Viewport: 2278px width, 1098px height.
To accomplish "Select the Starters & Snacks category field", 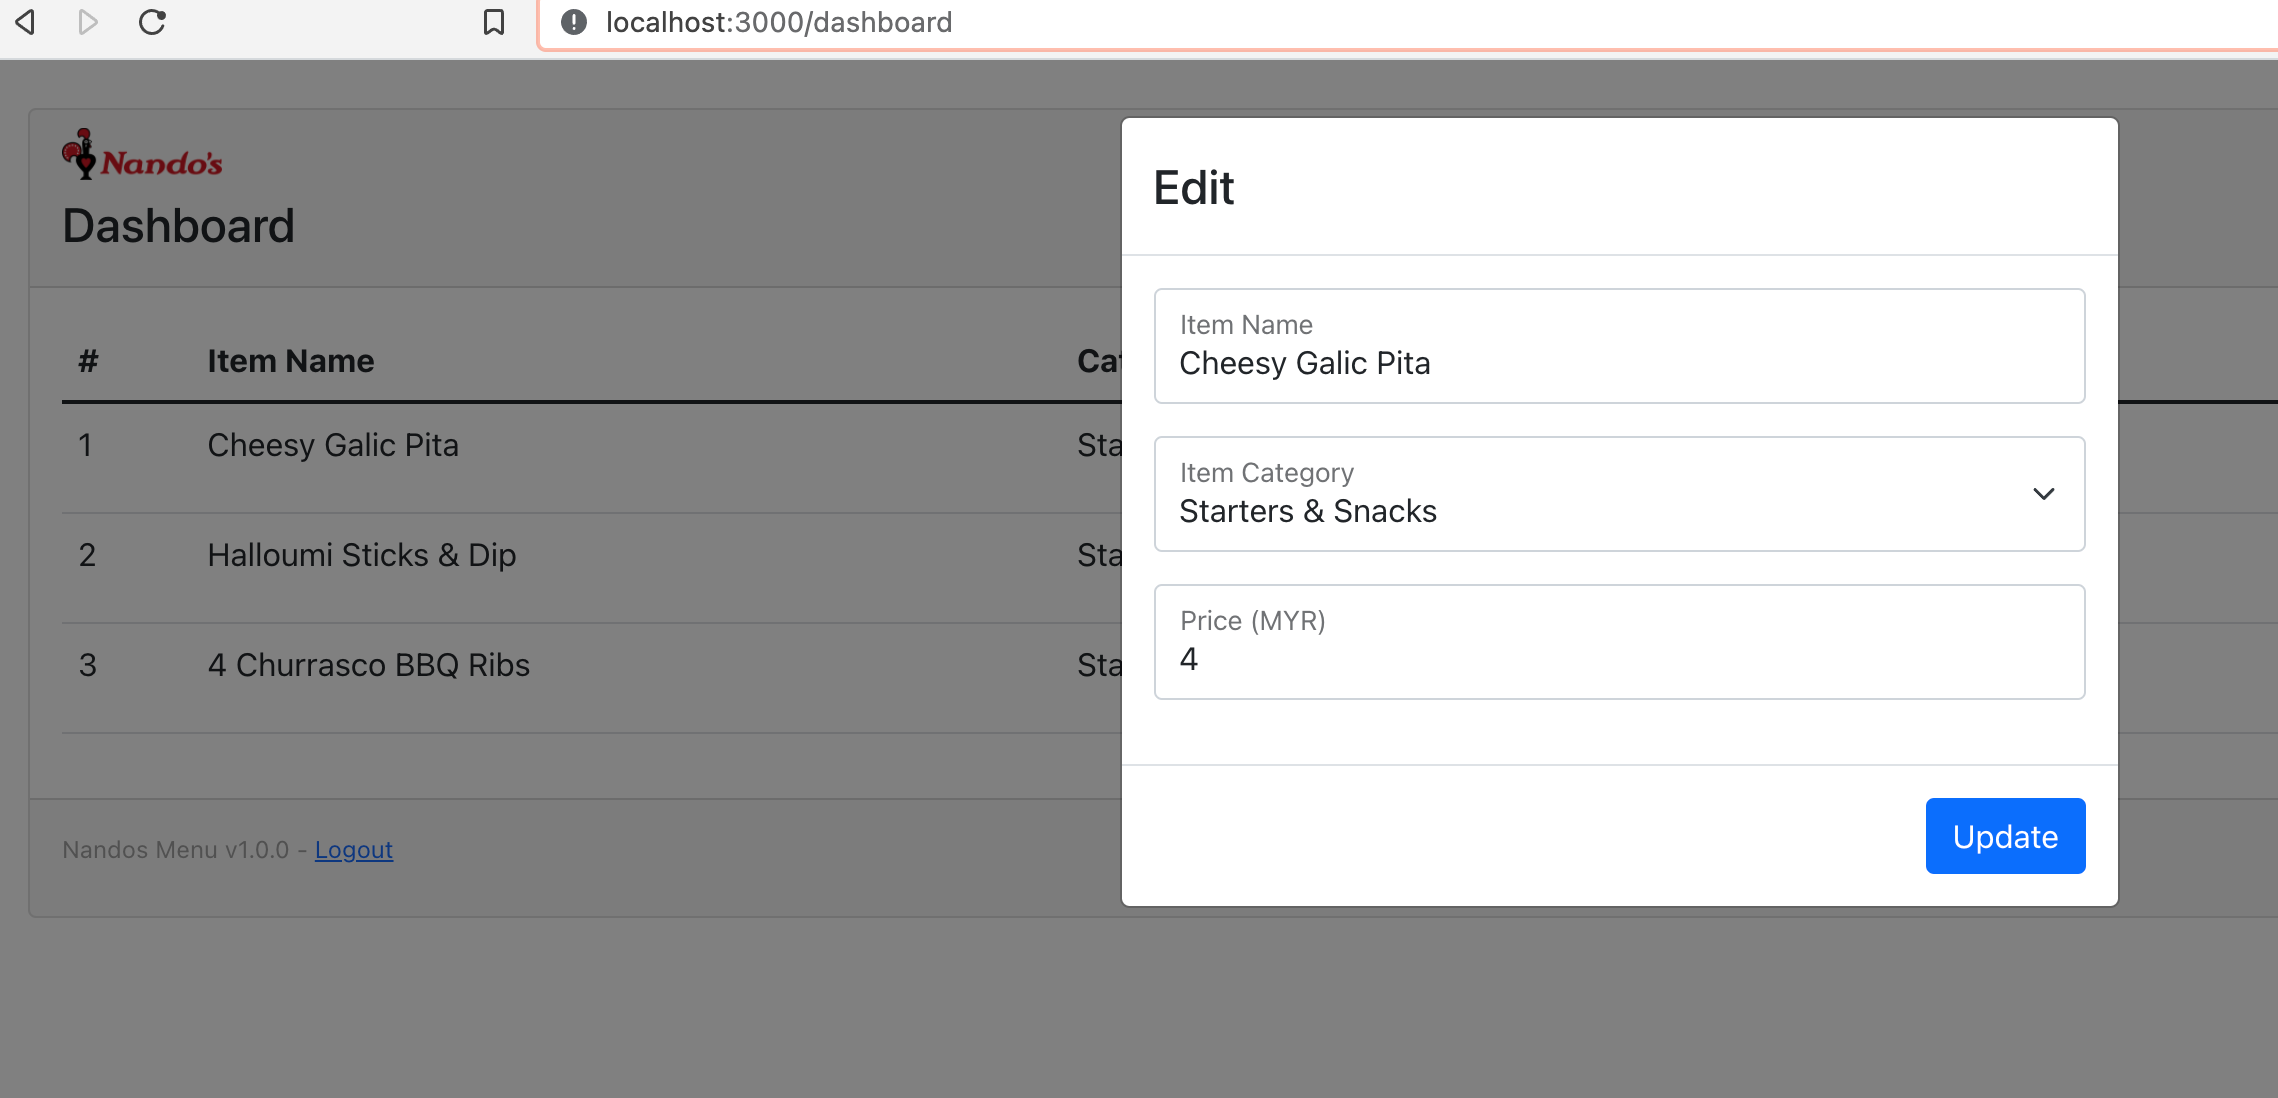I will pos(1620,494).
